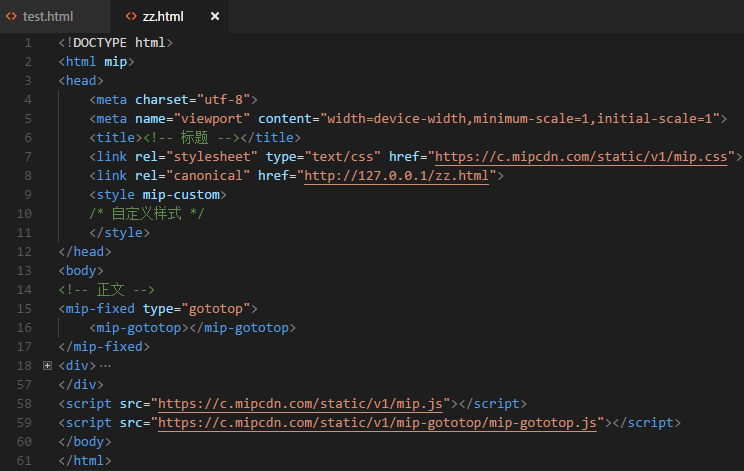The height and width of the screenshot is (471, 744).
Task: Click the "canonical" rel value
Action: 208,175
